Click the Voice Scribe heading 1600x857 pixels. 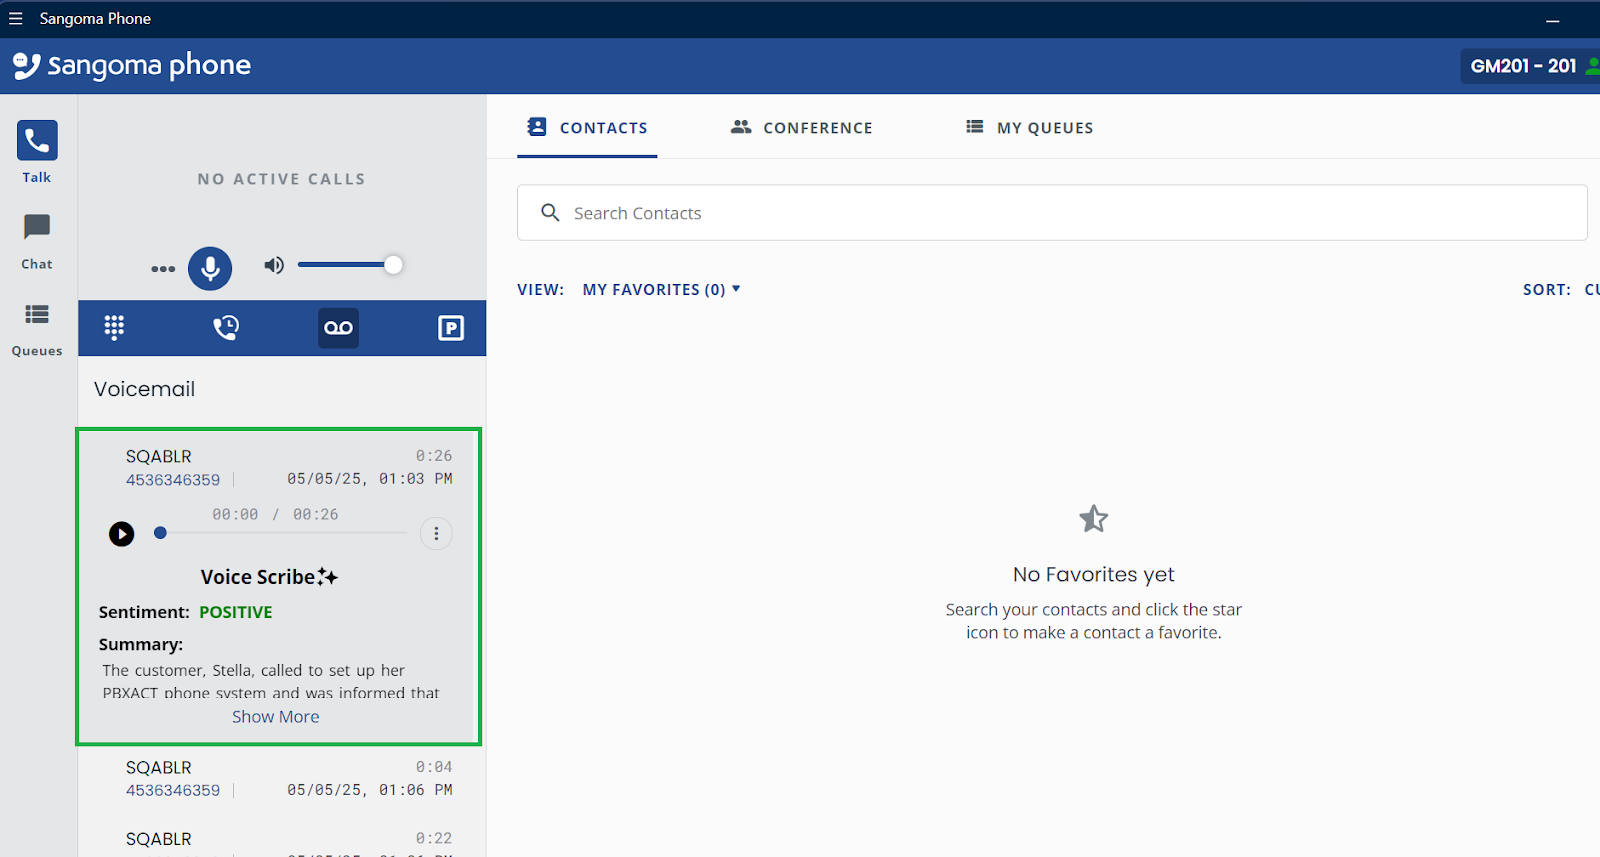[x=269, y=577]
